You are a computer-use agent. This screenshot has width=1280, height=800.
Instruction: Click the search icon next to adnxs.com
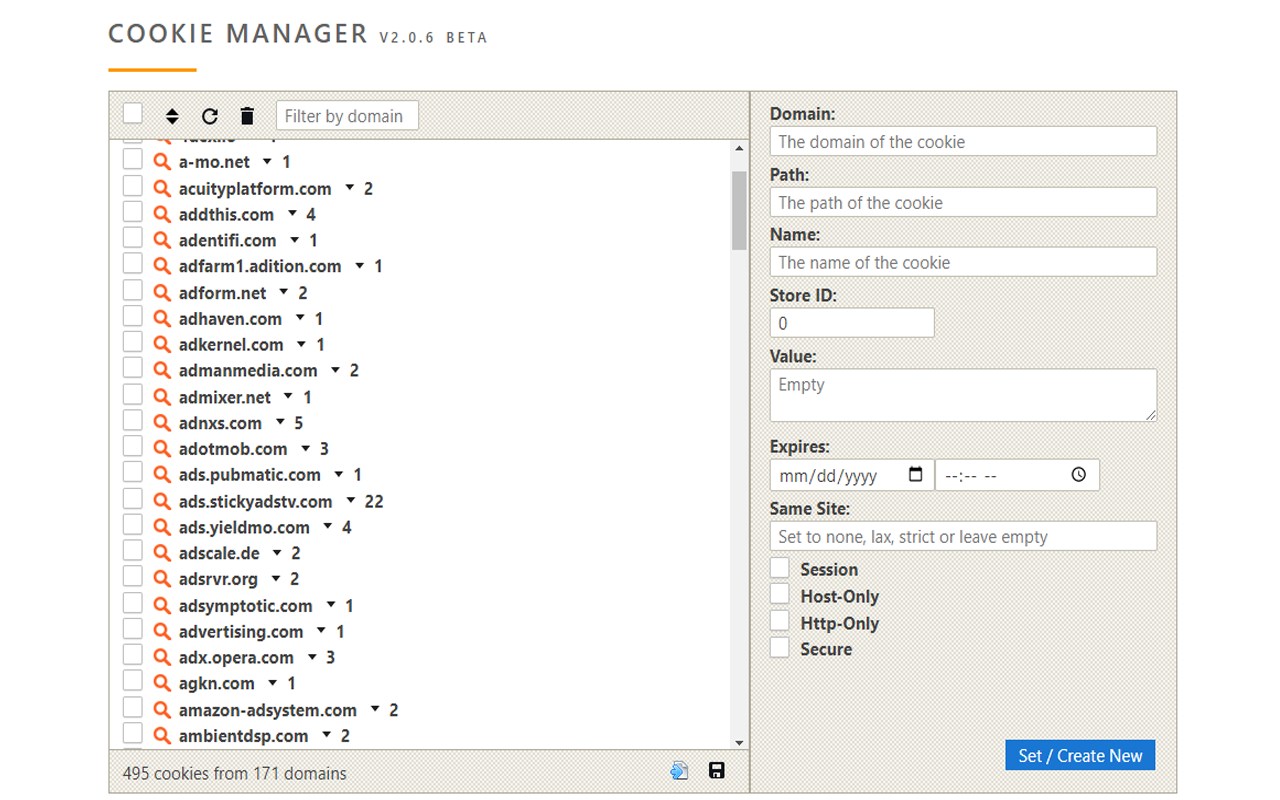(162, 423)
